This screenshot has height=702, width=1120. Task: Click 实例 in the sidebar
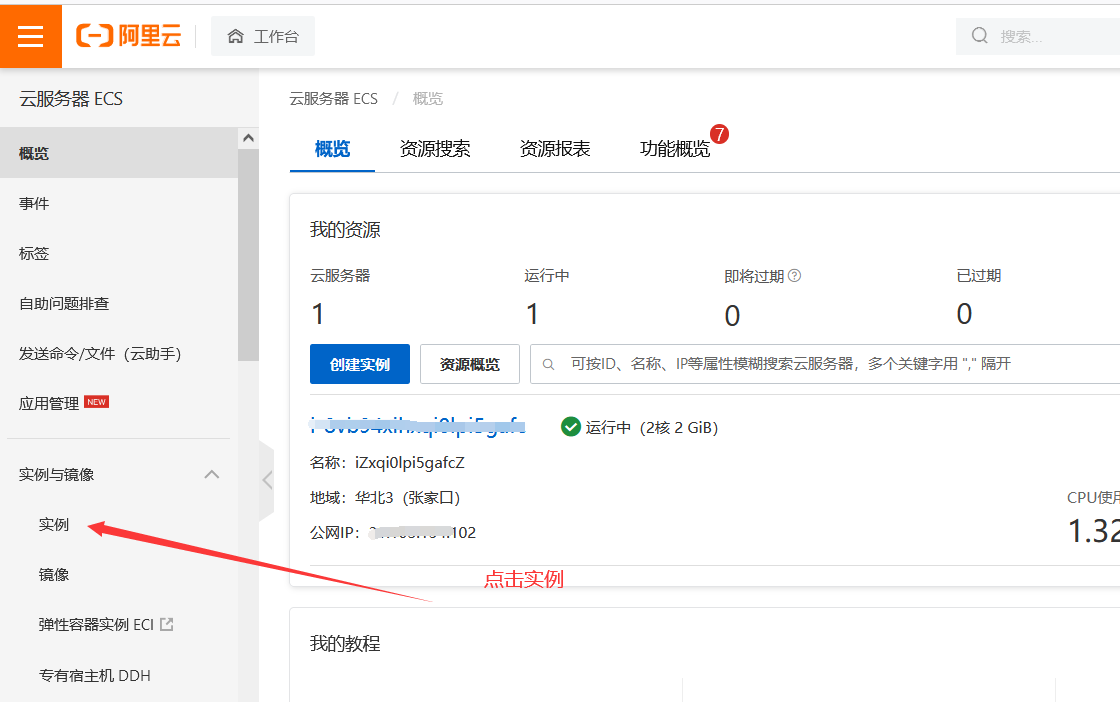point(54,525)
